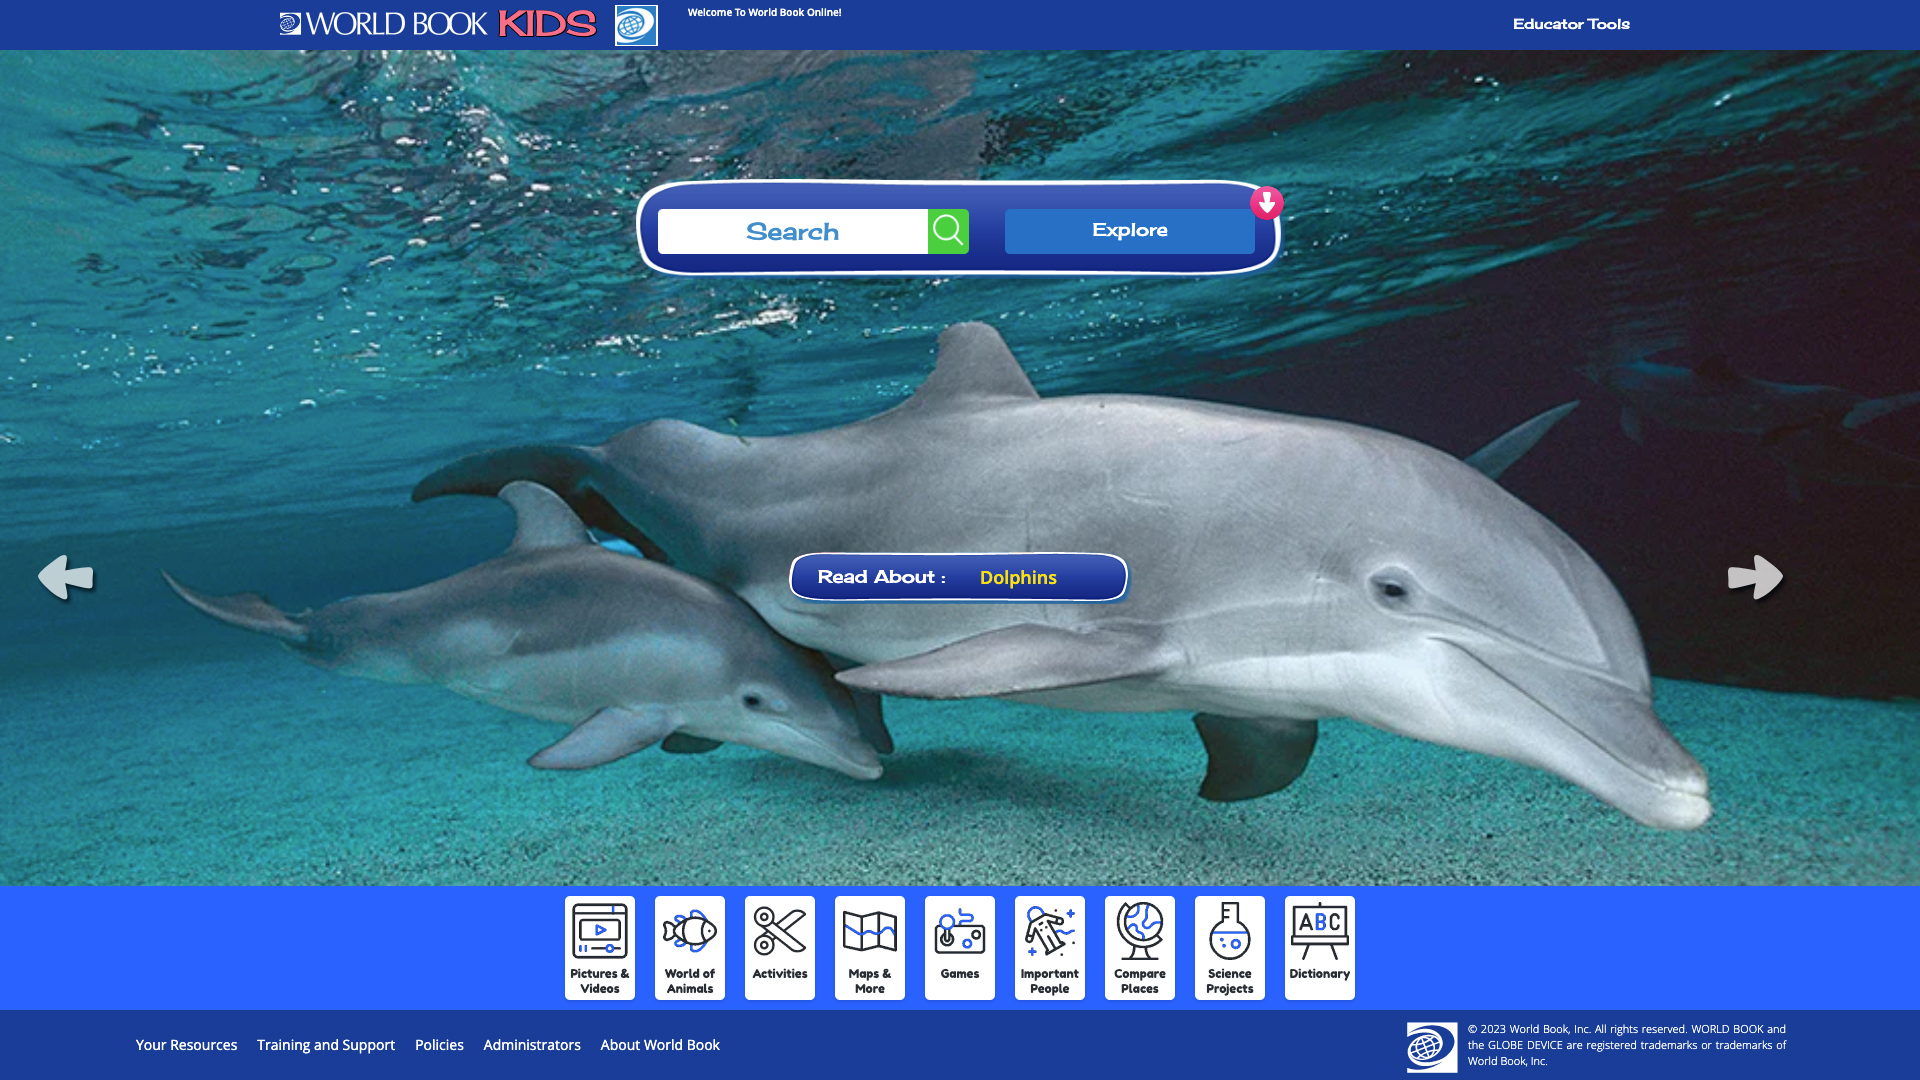Open Educator Tools menu
The height and width of the screenshot is (1080, 1920).
point(1571,24)
